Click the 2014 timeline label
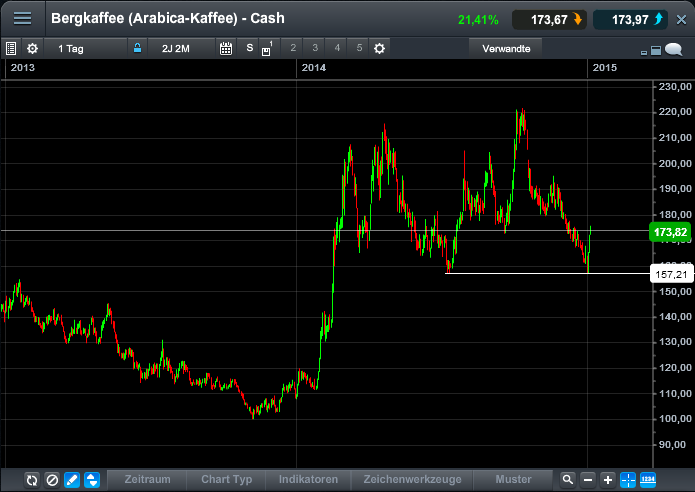 [313, 68]
